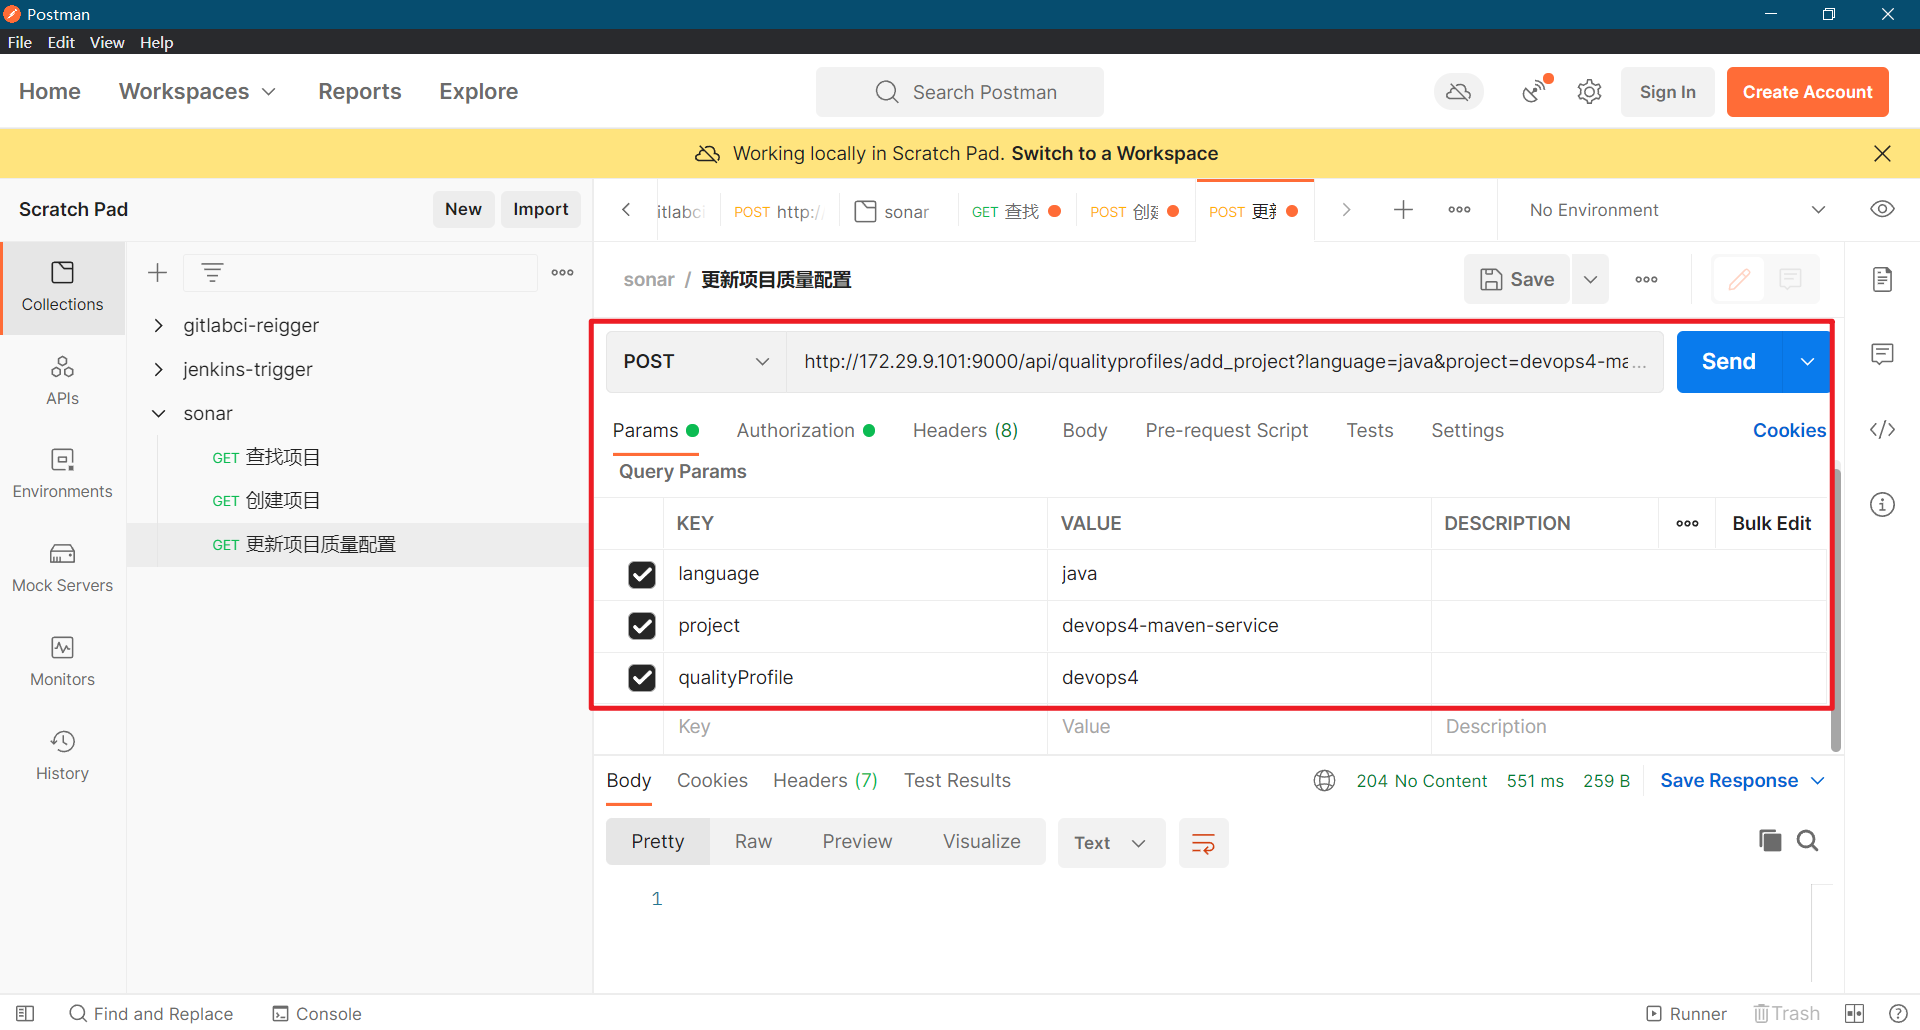The width and height of the screenshot is (1920, 1030).
Task: Open the tab actions ellipsis menu
Action: coord(1459,209)
